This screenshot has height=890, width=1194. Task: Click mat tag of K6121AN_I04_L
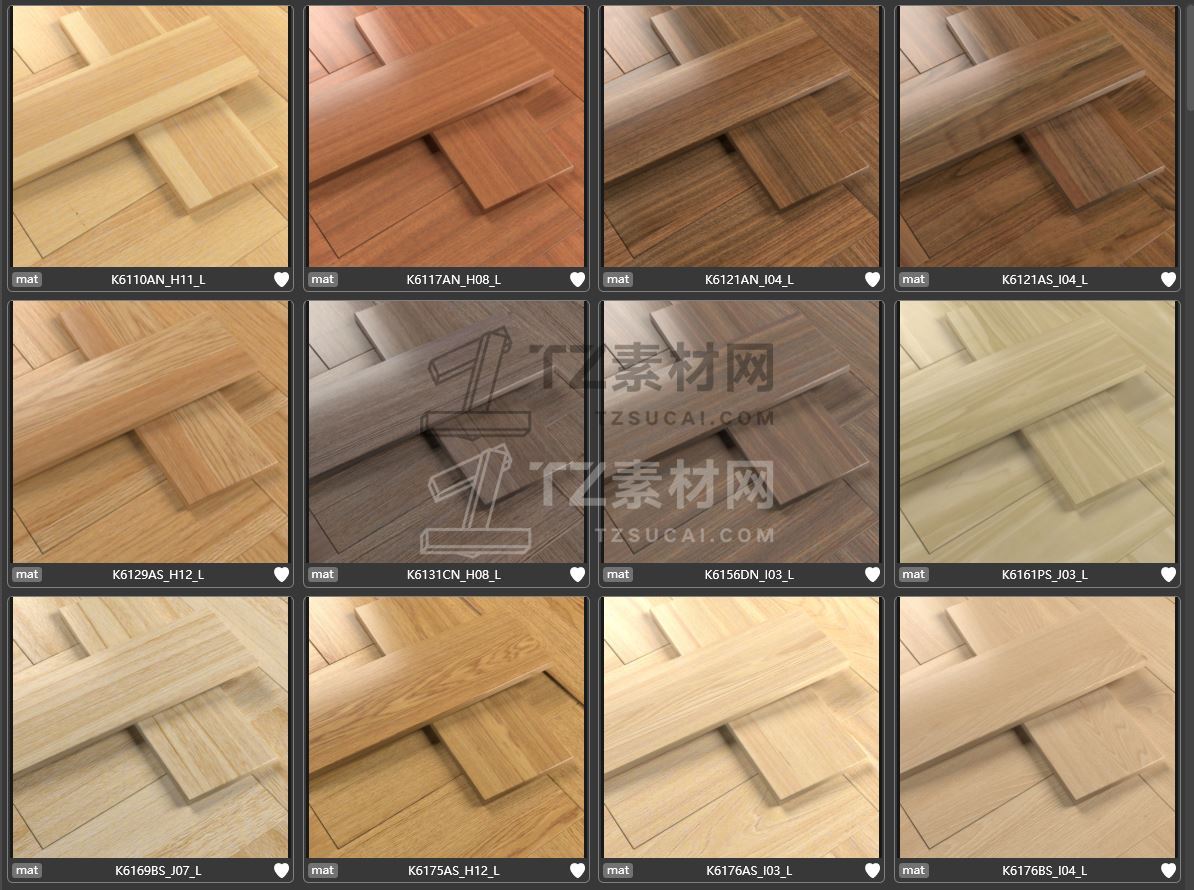[x=618, y=279]
